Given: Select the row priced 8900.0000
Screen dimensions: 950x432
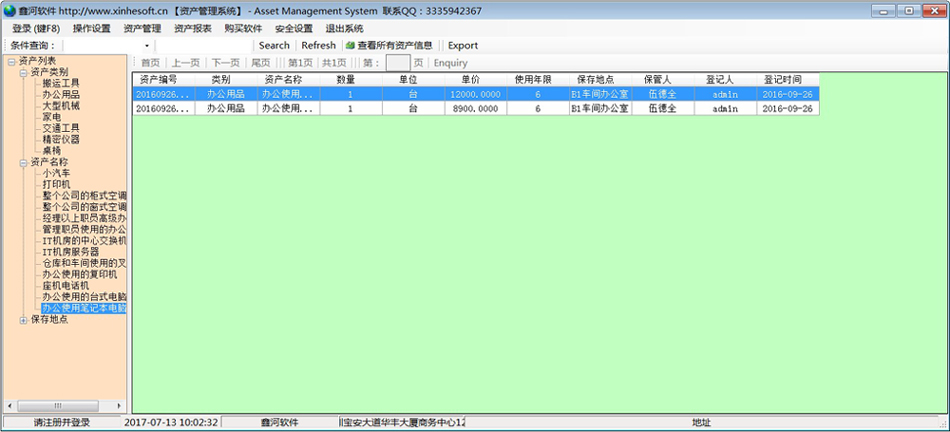Looking at the screenshot, I should click(476, 108).
